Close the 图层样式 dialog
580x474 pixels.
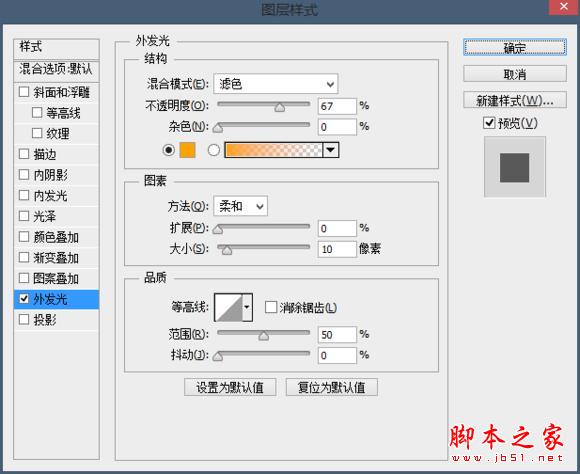(564, 7)
